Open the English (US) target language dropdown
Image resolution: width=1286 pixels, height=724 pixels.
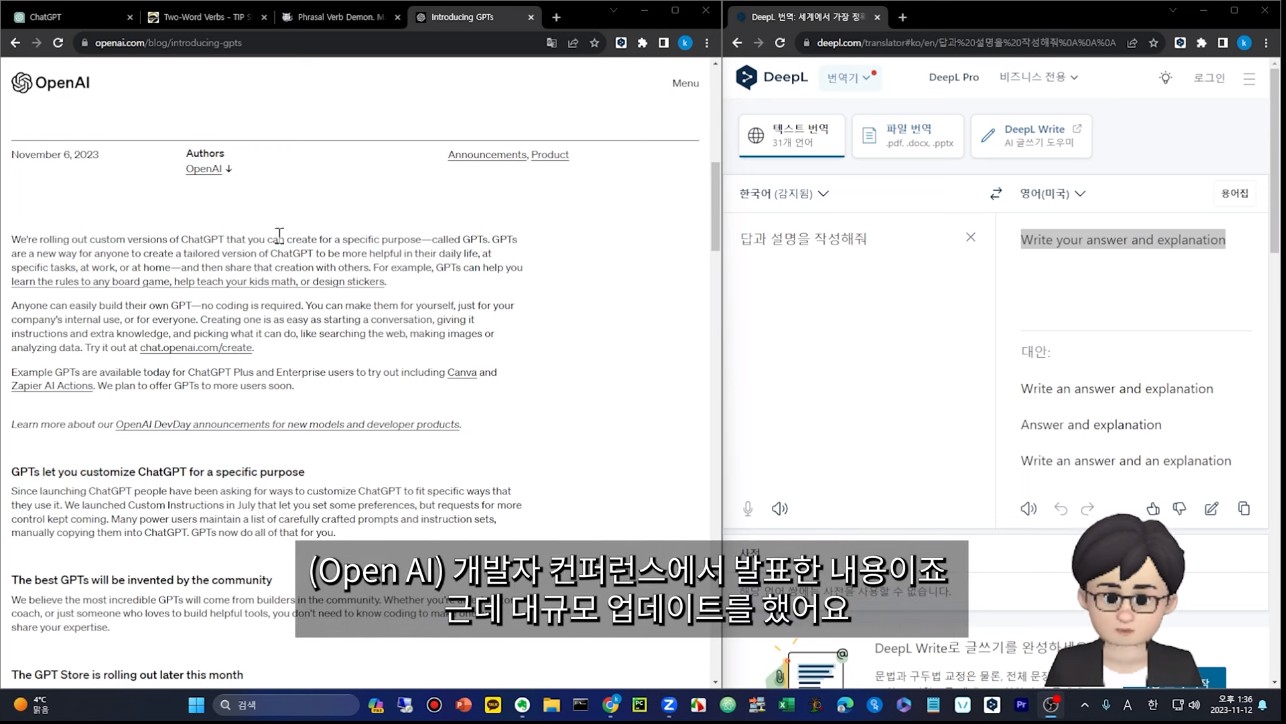point(1053,194)
